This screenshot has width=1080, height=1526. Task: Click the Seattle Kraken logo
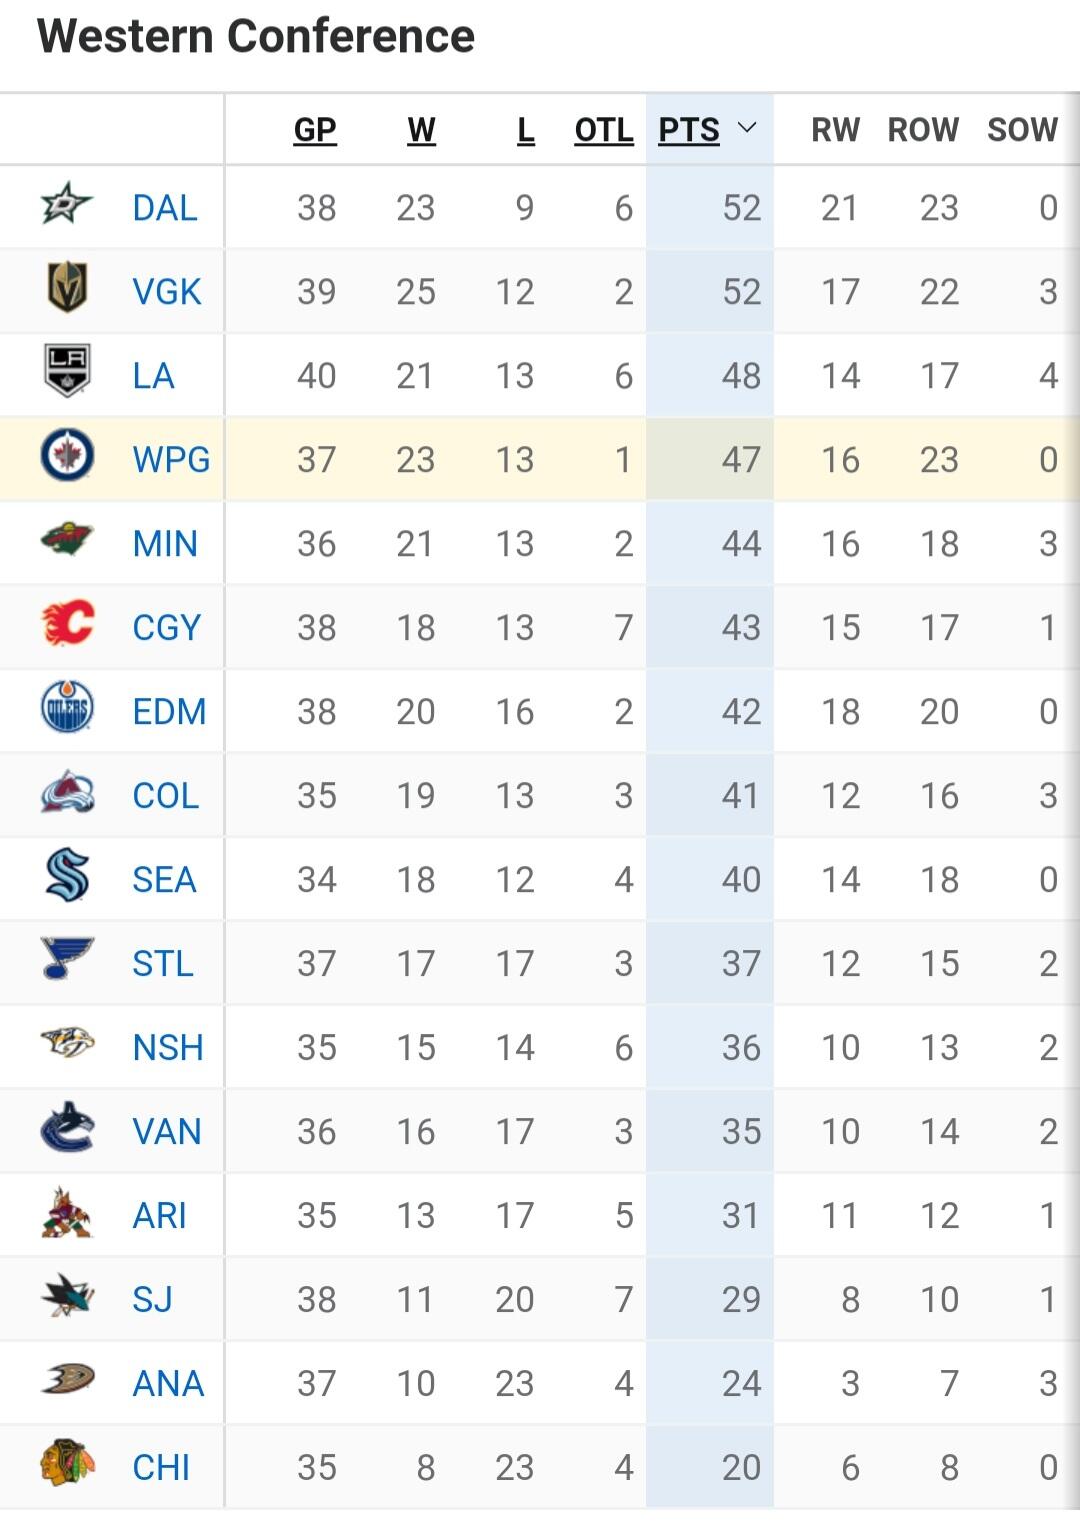[x=67, y=876]
